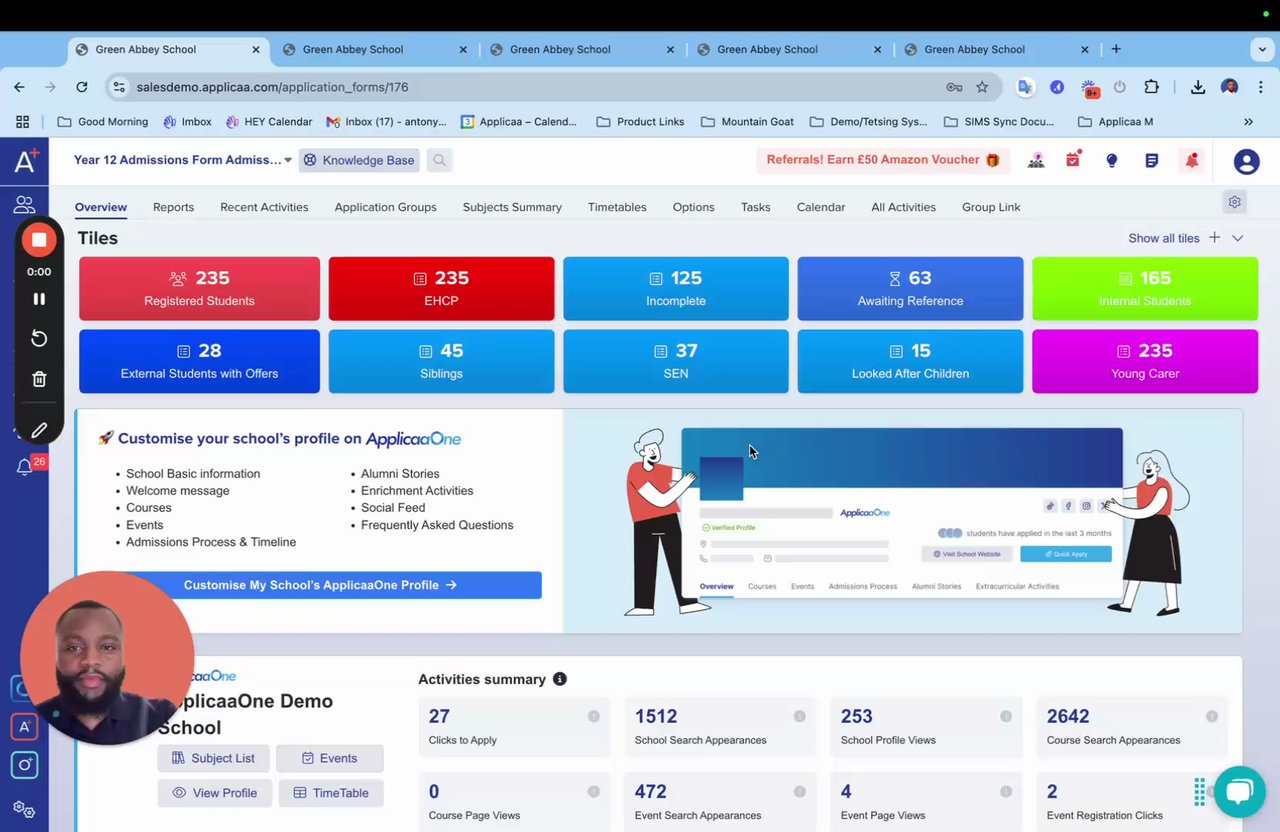
Task: Open the Application Groups tab
Action: [x=385, y=207]
